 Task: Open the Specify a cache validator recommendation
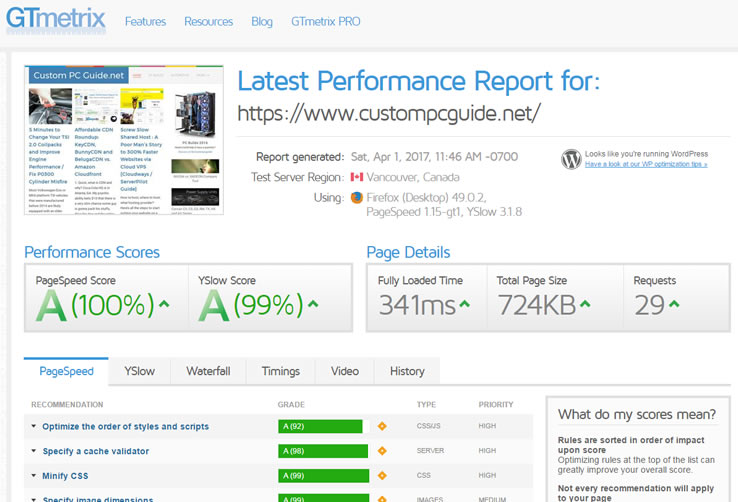tap(96, 451)
